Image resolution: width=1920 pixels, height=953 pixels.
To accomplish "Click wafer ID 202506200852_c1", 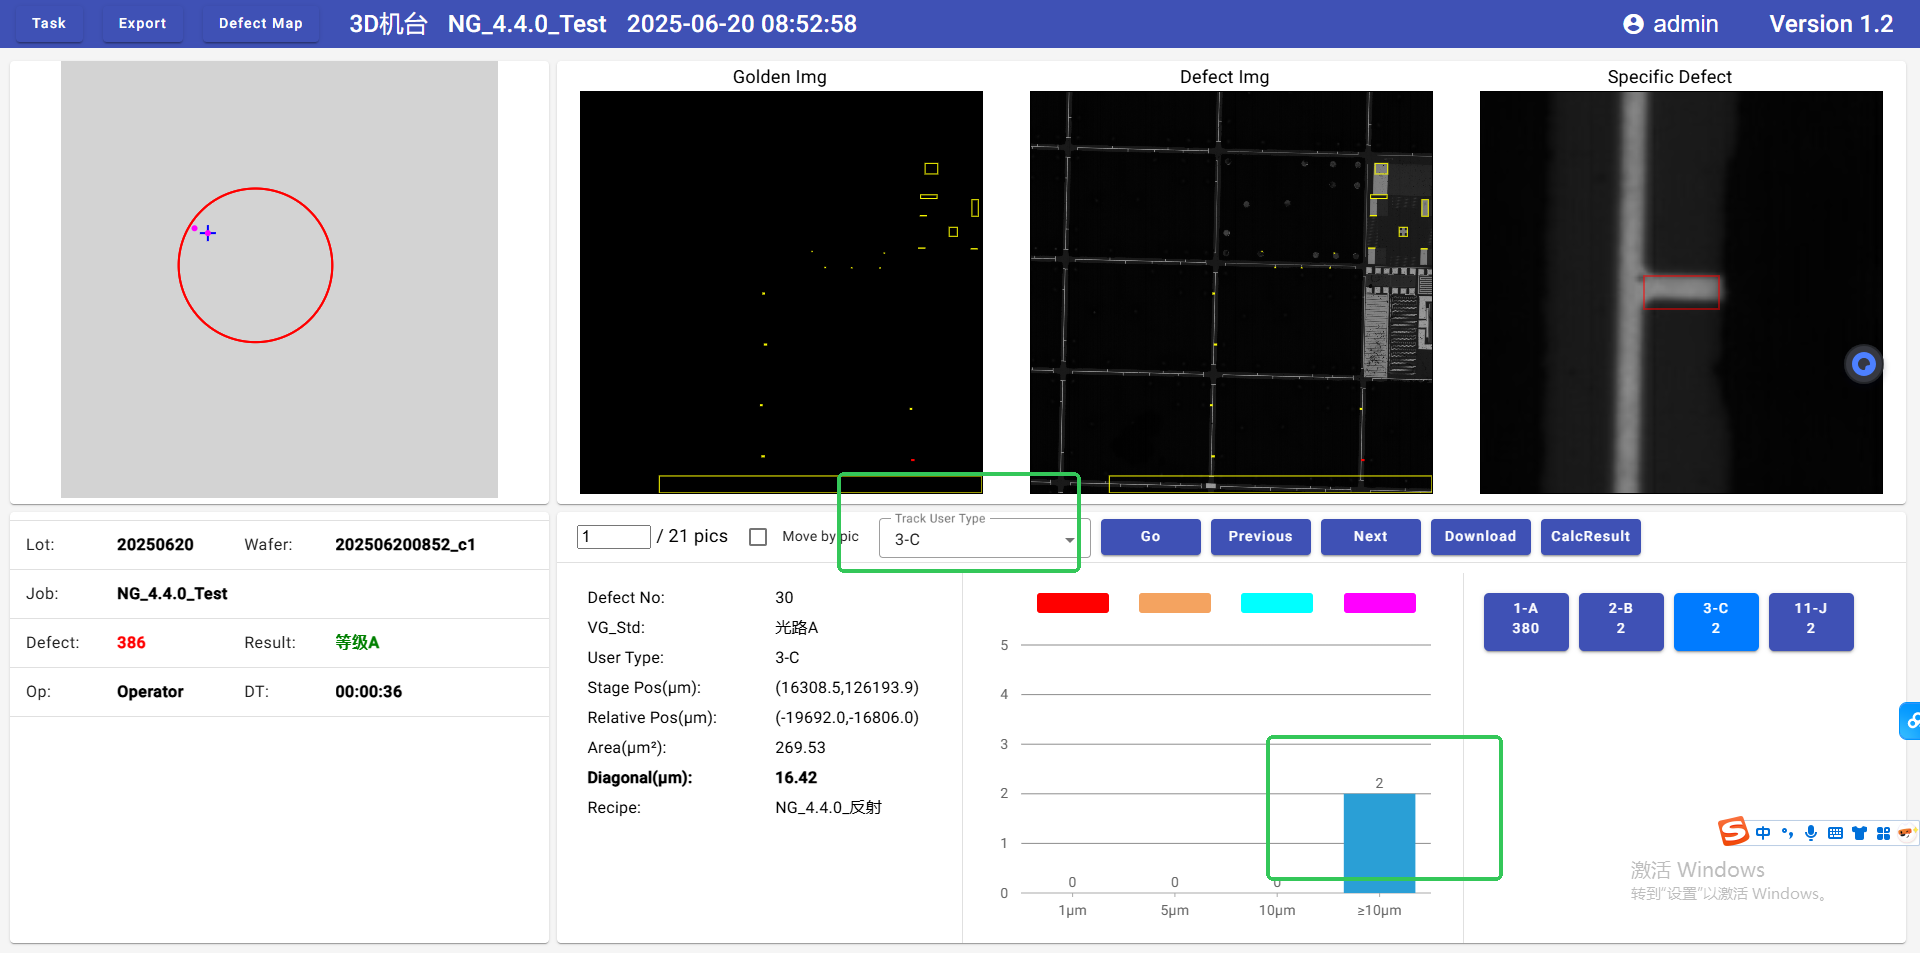I will click(x=405, y=544).
